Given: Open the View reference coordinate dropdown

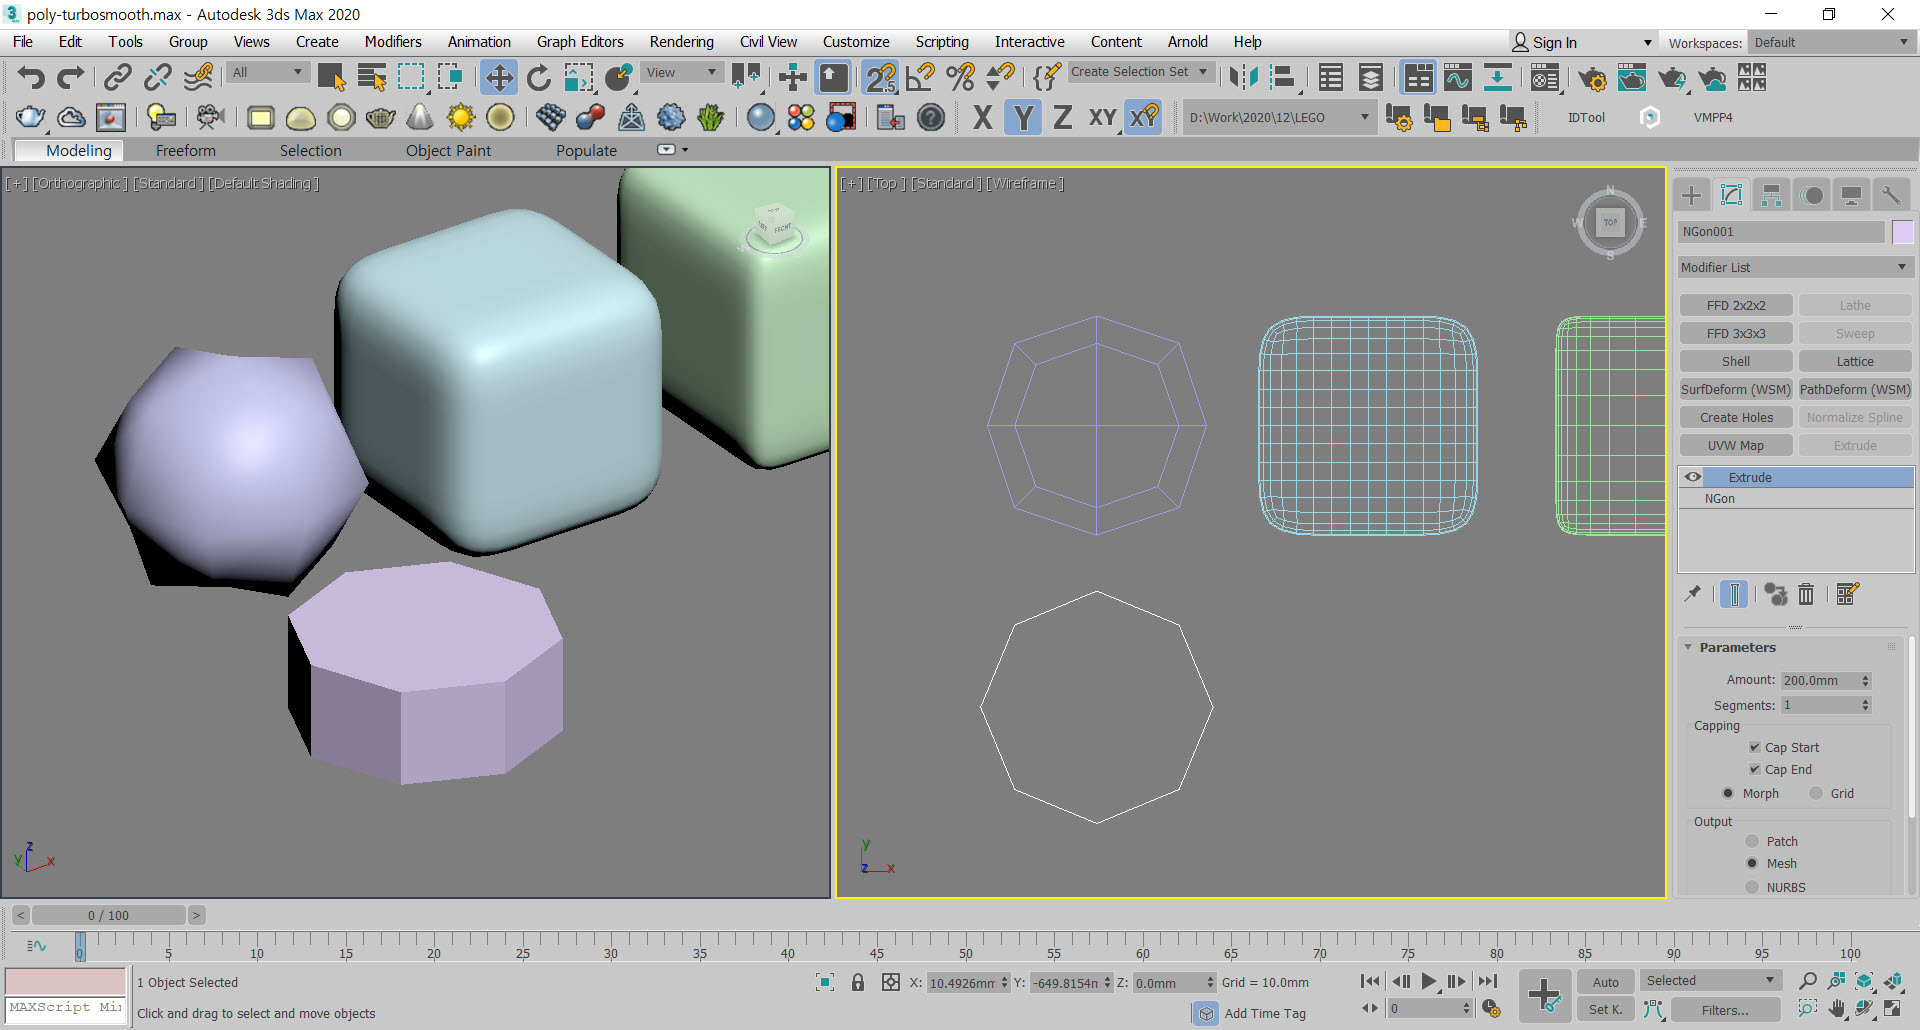Looking at the screenshot, I should click(681, 72).
